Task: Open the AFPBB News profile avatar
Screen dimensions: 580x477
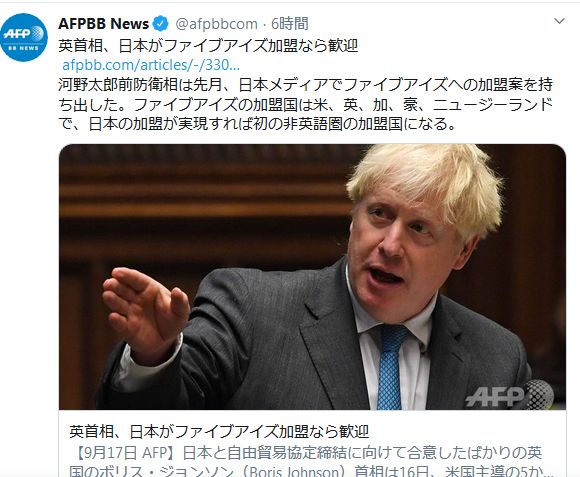Action: pos(24,37)
